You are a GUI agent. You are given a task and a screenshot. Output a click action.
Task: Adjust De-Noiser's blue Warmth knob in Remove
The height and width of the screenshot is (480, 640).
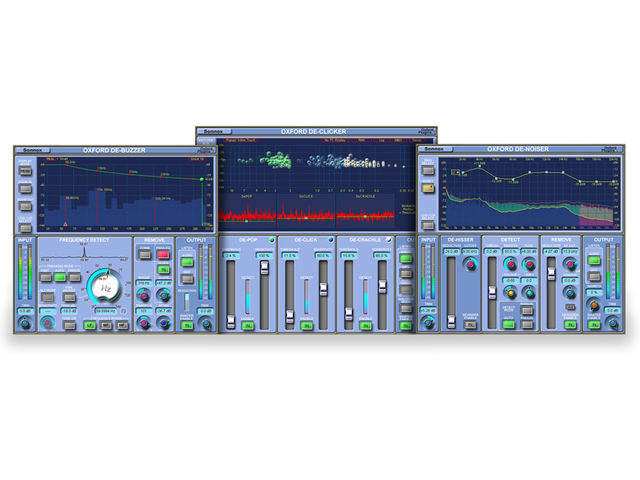tap(570, 293)
